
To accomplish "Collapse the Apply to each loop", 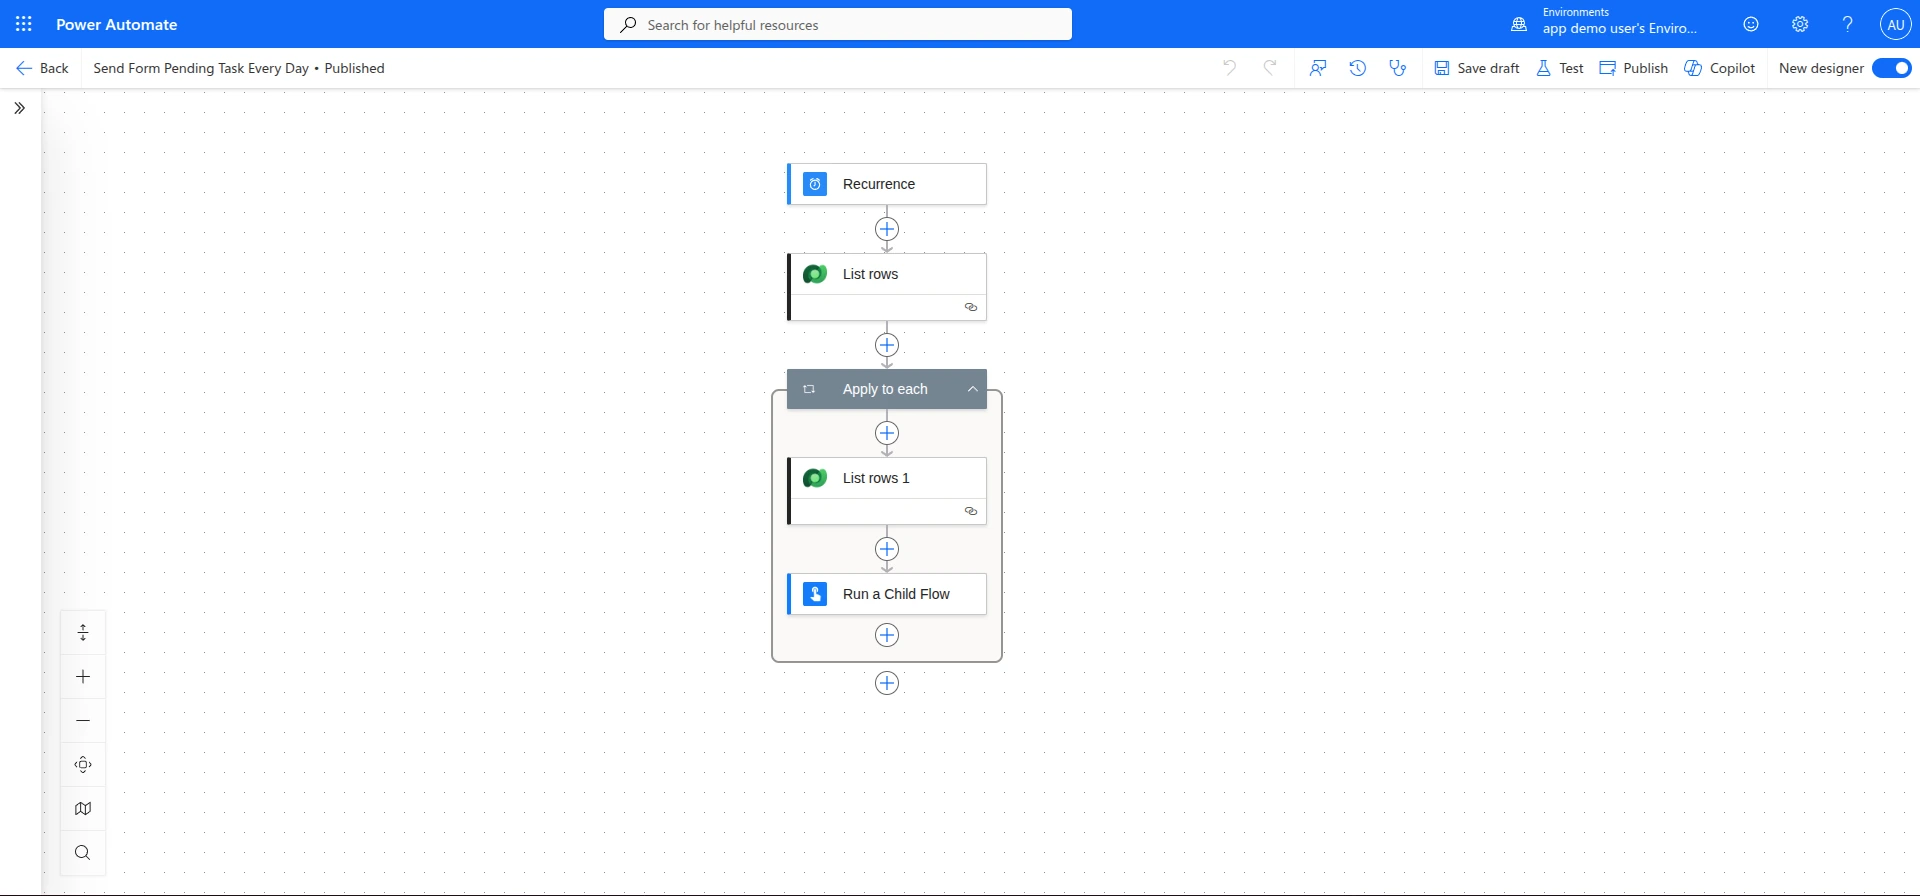I will [x=972, y=389].
